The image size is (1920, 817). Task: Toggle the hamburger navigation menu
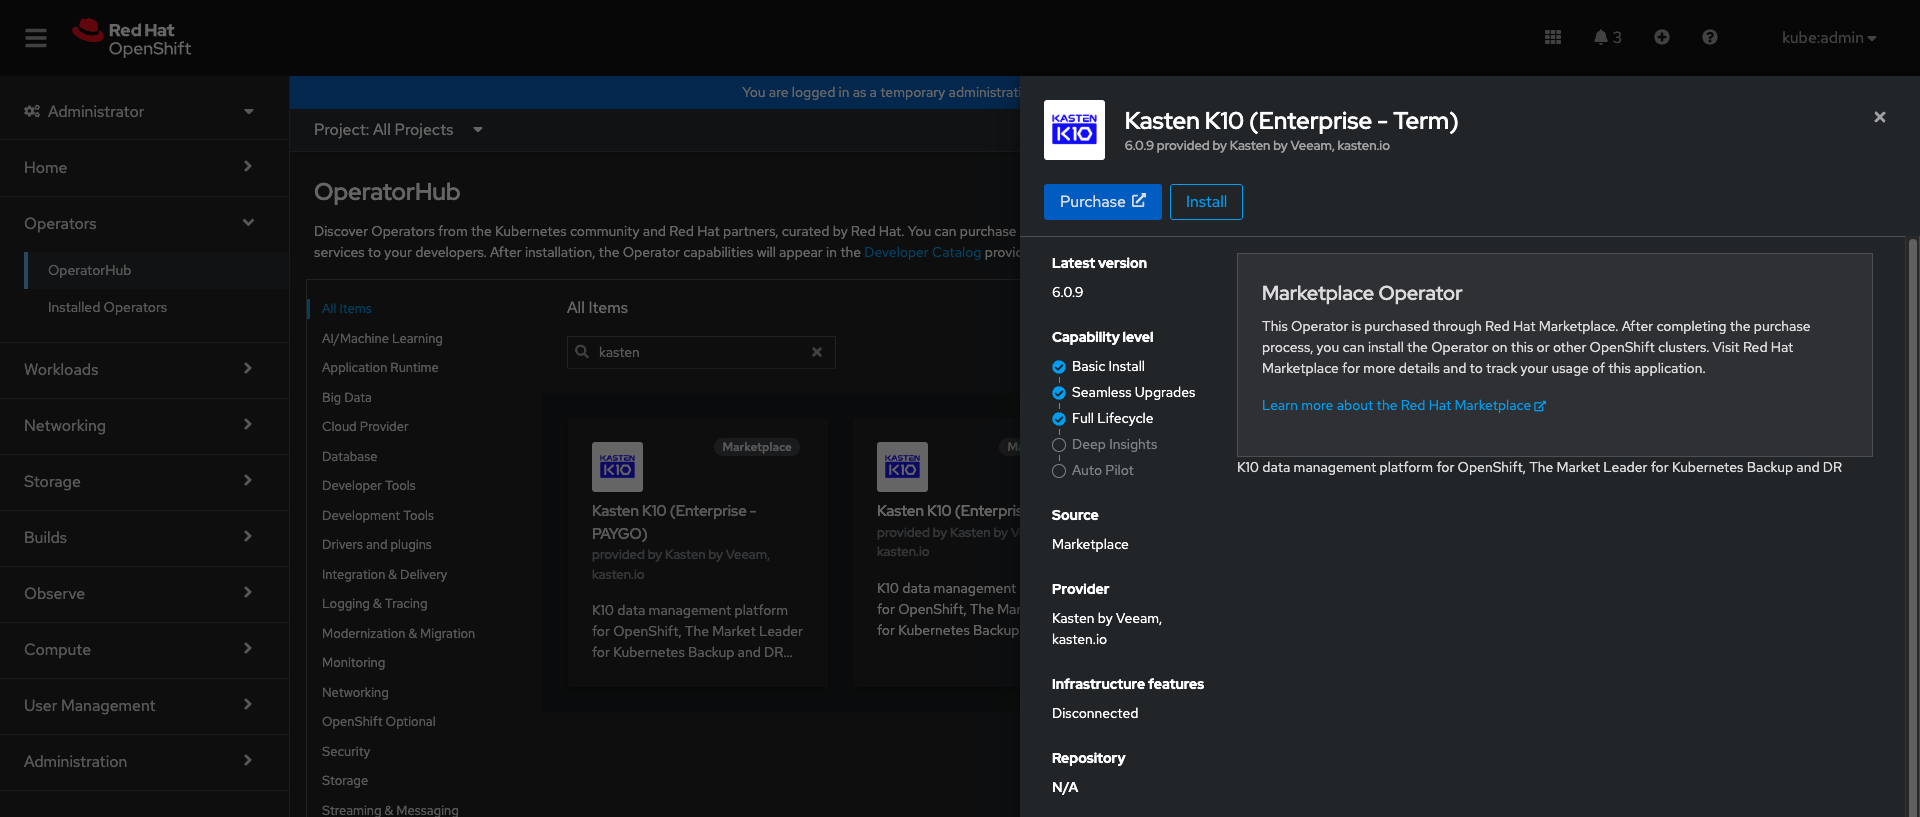pos(36,38)
